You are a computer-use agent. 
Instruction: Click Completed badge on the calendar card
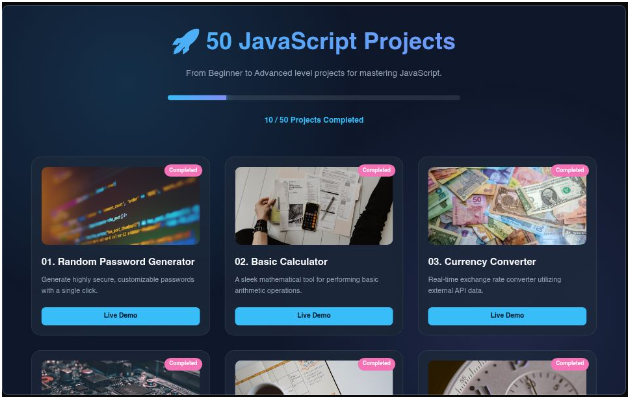(376, 364)
